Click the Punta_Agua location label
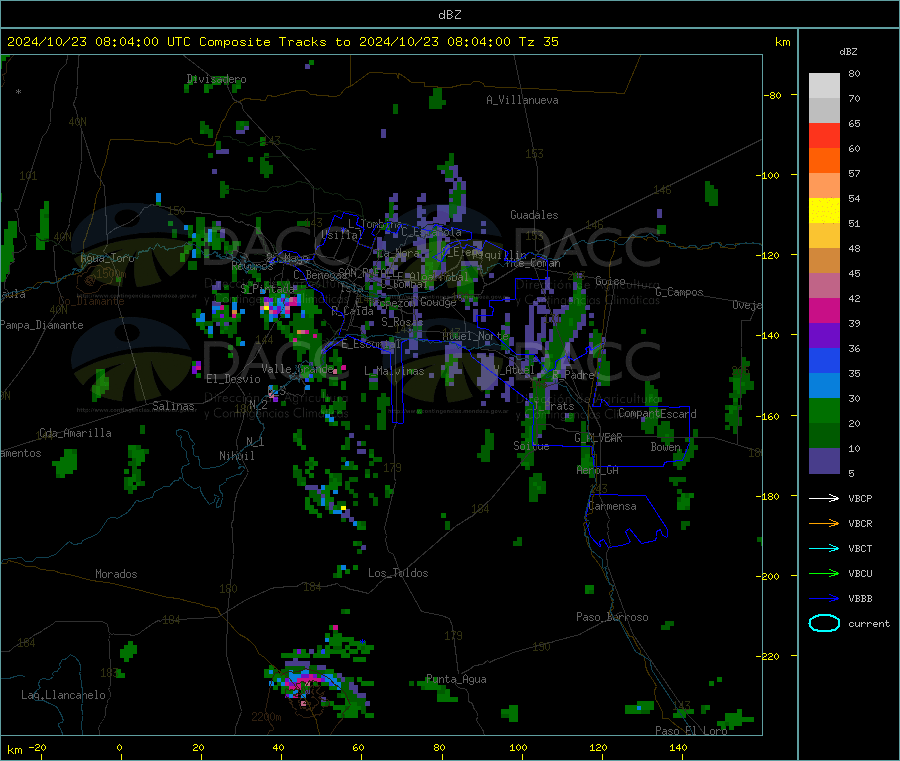Viewport: 900px width, 761px height. (456, 679)
